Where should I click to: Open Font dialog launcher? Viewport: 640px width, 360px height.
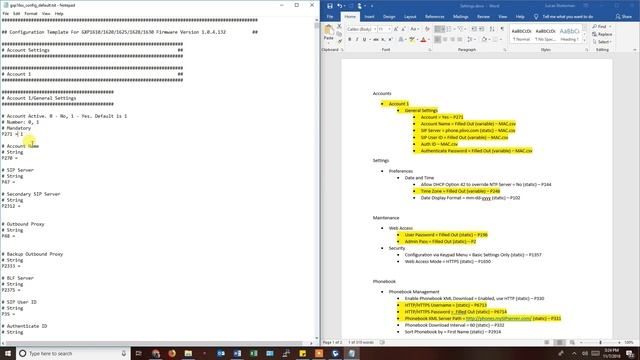(430, 50)
